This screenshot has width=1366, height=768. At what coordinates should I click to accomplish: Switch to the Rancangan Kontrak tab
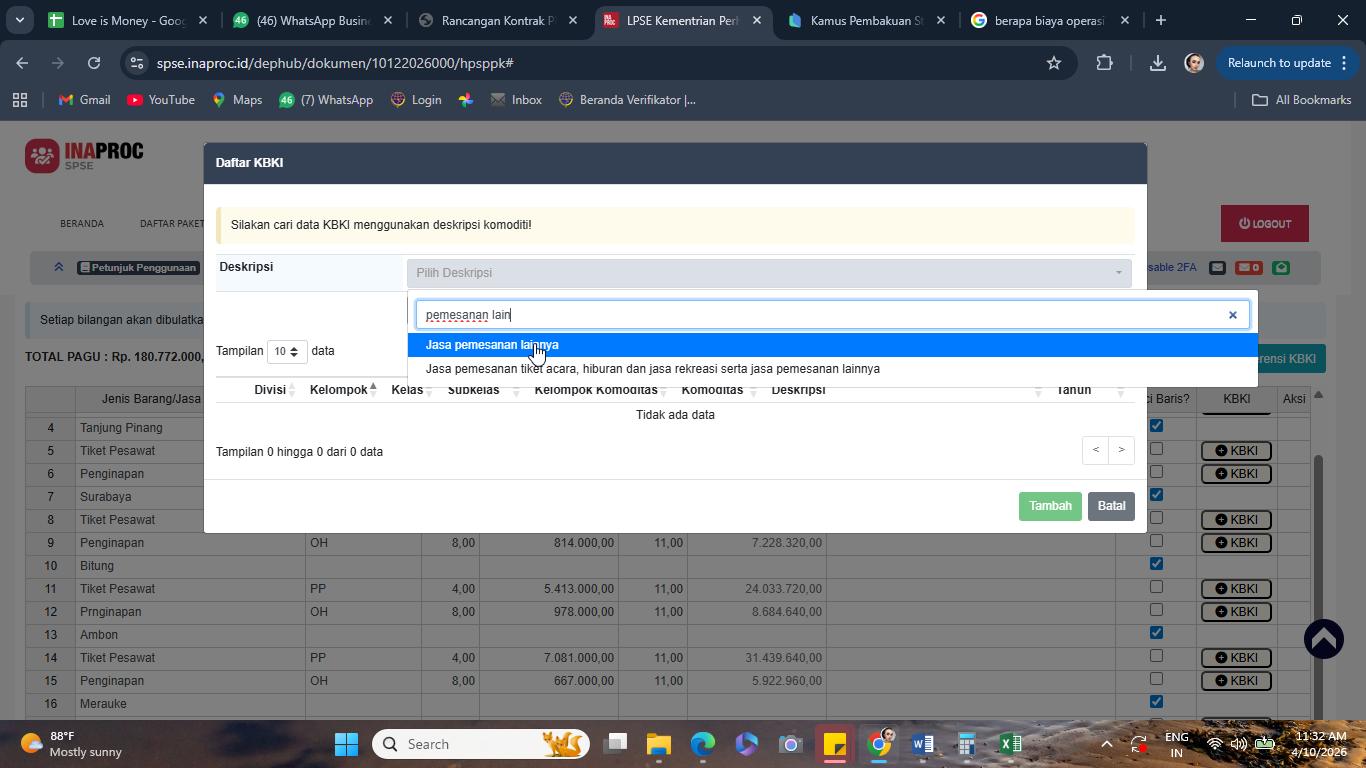point(498,20)
